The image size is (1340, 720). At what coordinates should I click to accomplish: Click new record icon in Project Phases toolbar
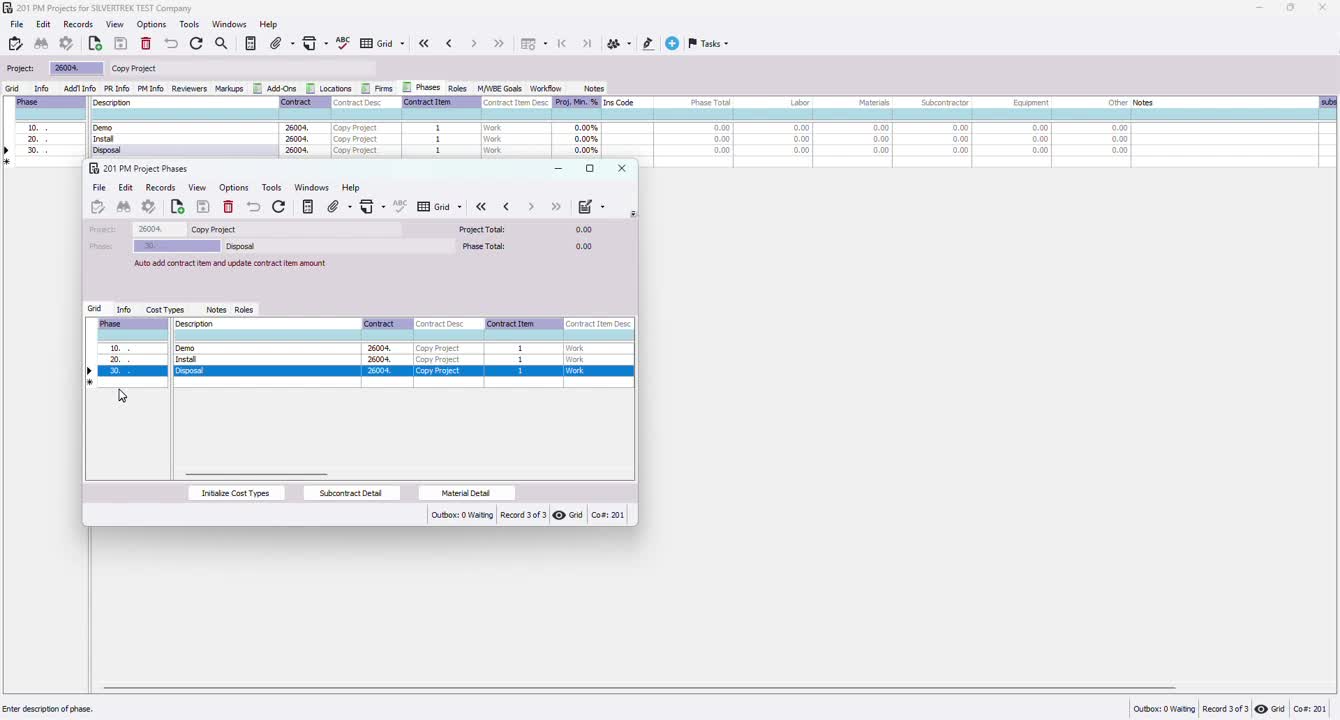(x=178, y=207)
